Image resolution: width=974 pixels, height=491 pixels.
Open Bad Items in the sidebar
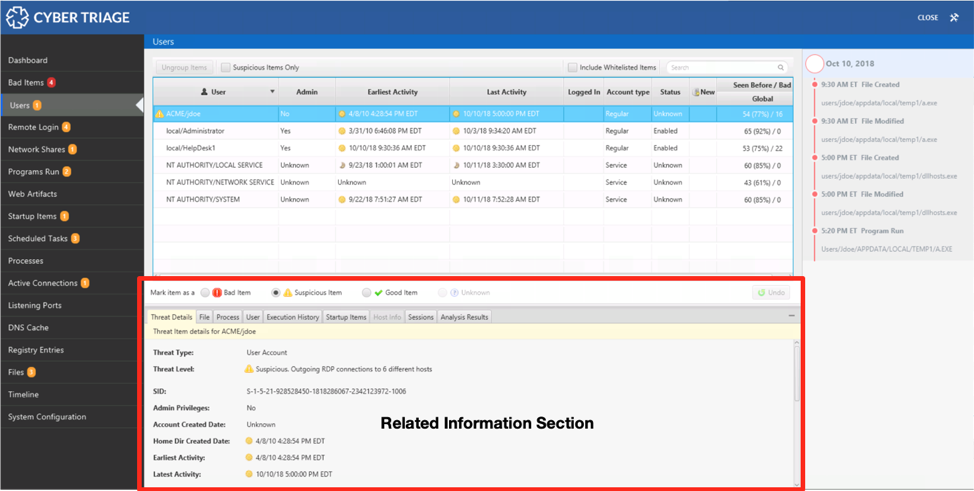click(x=72, y=83)
